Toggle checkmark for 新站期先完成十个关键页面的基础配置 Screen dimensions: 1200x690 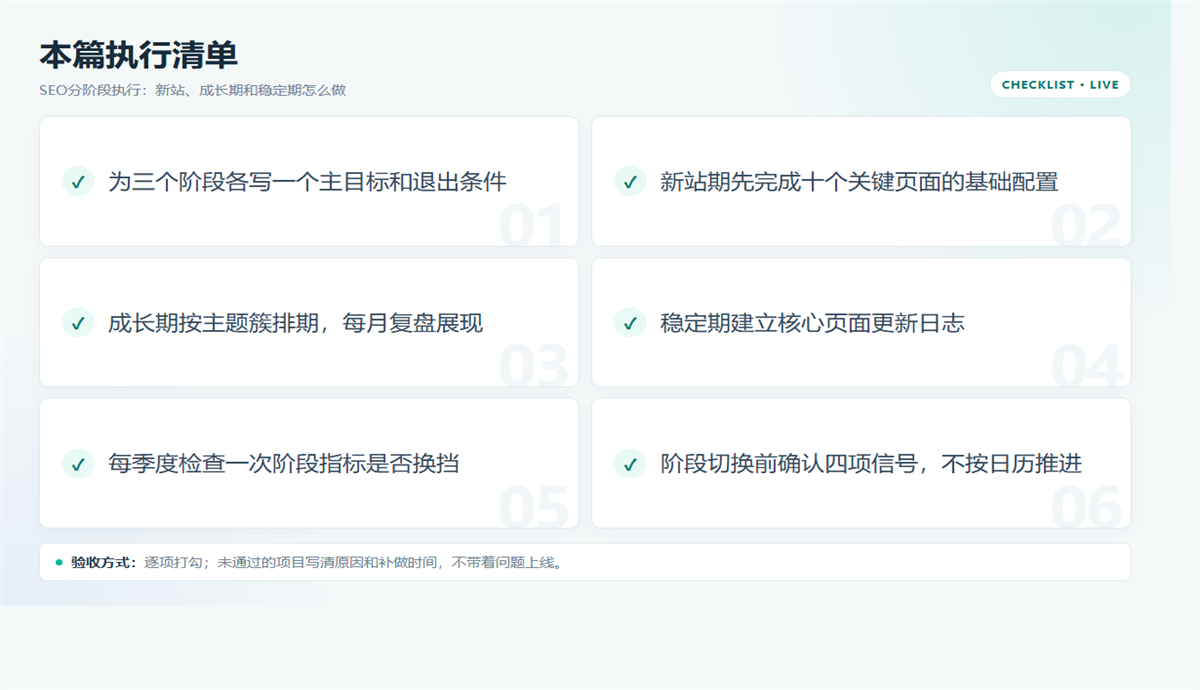tap(629, 181)
